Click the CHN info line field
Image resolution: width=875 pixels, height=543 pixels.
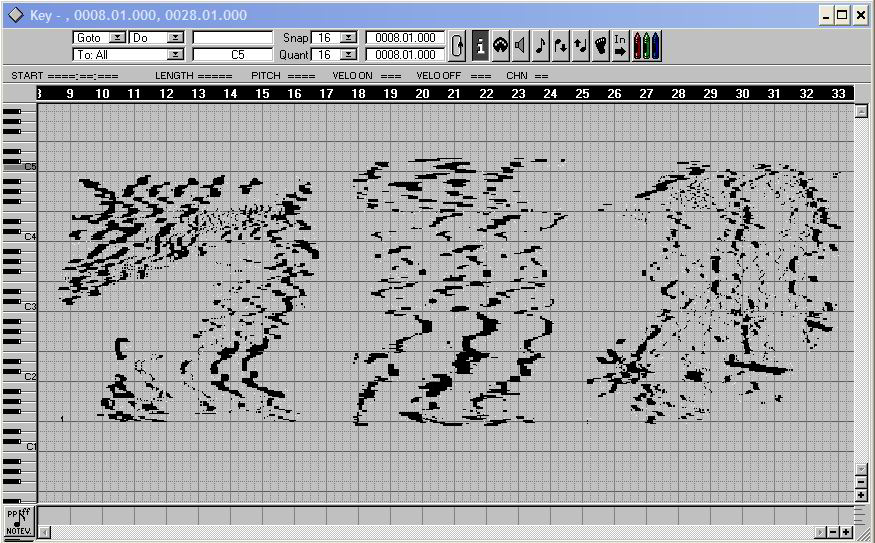coord(527,75)
